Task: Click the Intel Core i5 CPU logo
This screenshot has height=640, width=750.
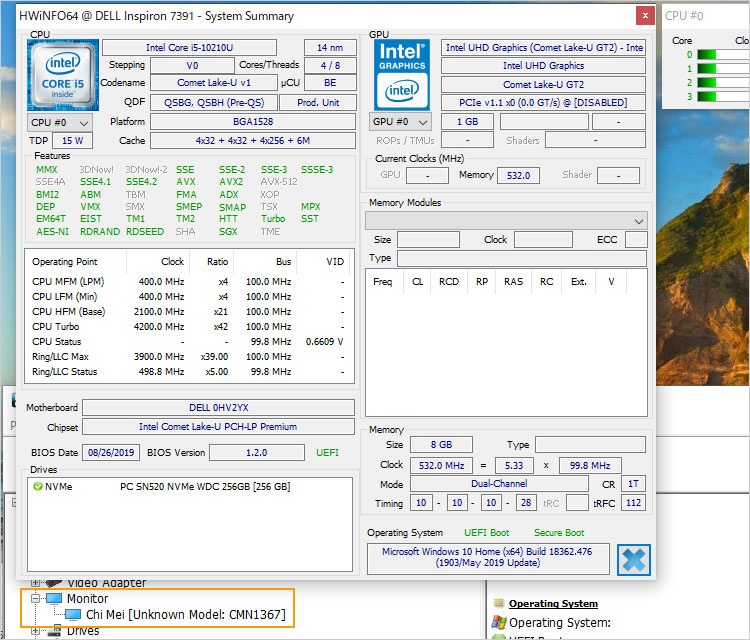Action: point(63,75)
